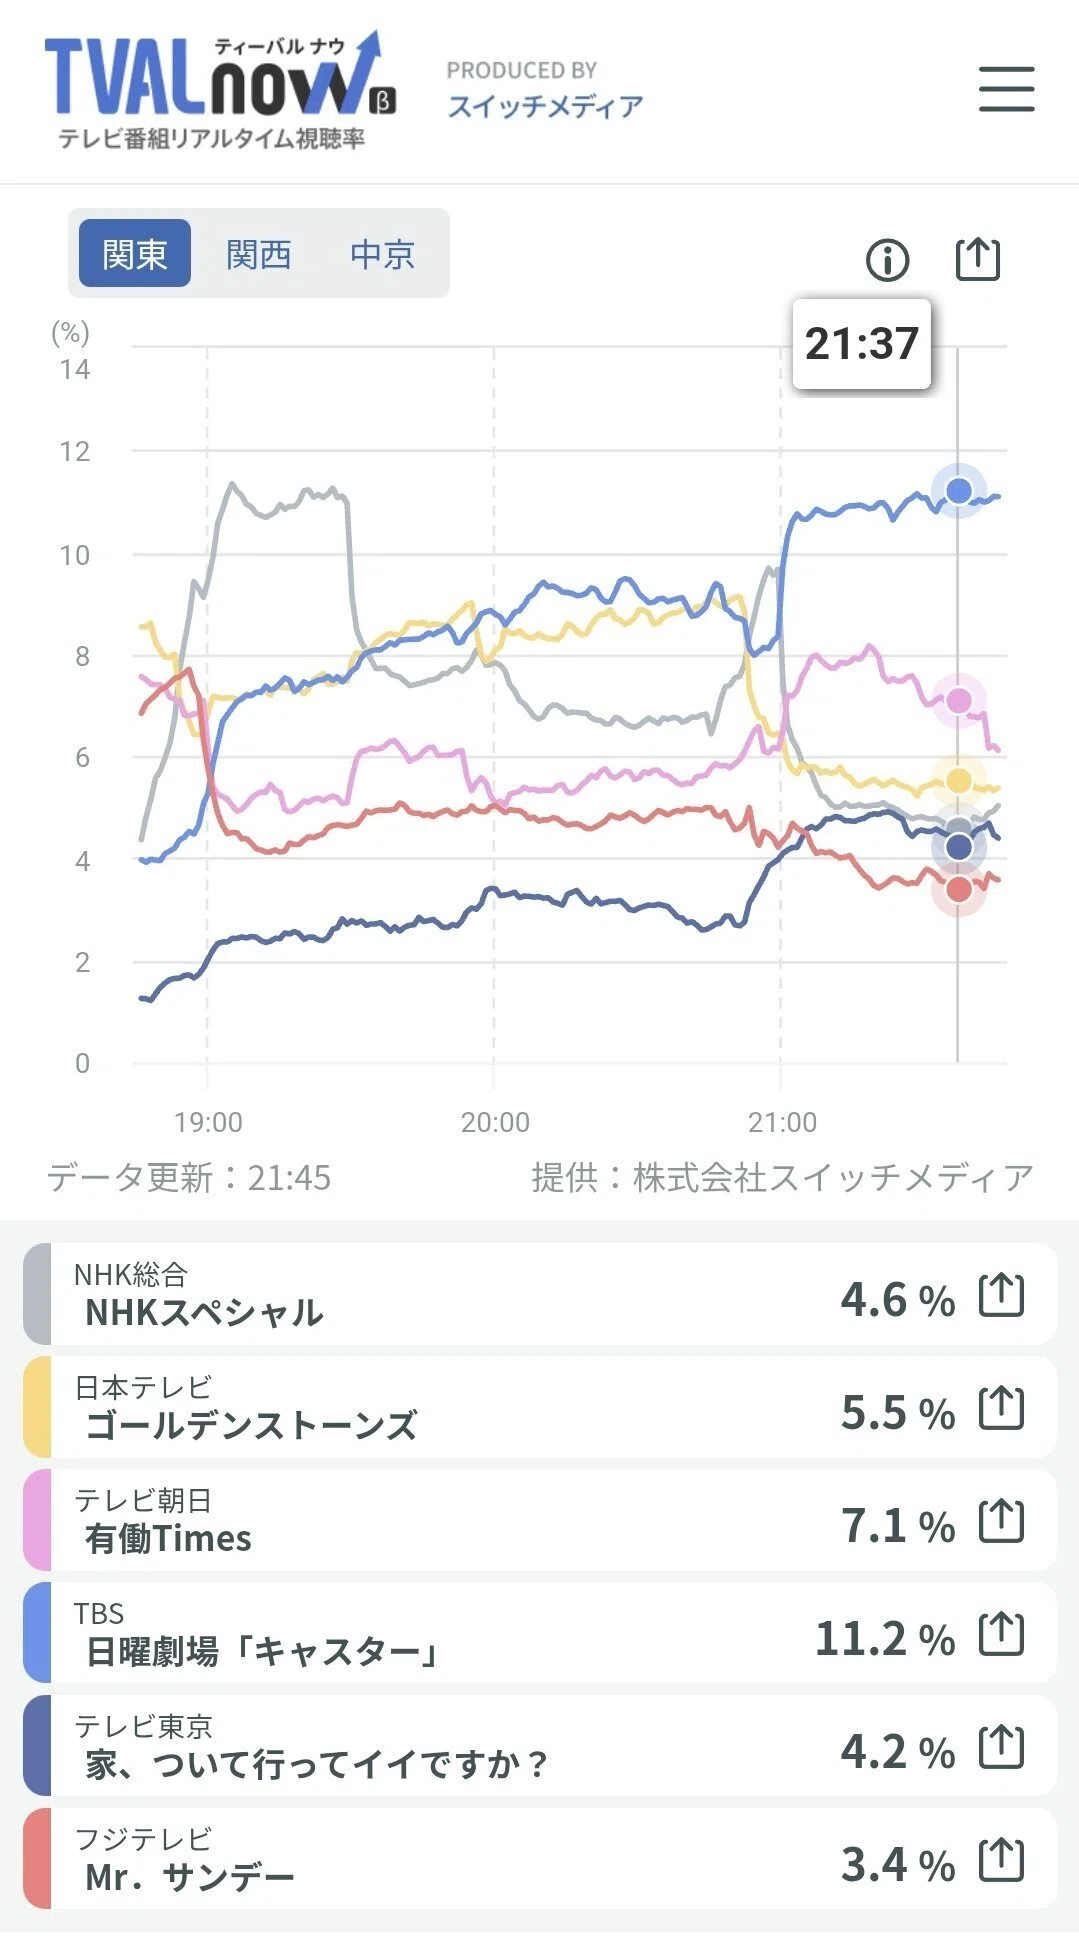This screenshot has width=1079, height=1953.
Task: Share the Mr.サンデー rating
Action: click(x=1001, y=1860)
